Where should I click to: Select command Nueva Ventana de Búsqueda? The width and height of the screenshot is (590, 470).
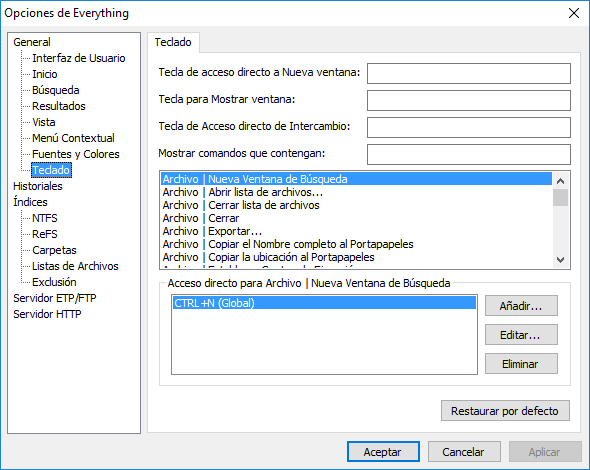(356, 179)
